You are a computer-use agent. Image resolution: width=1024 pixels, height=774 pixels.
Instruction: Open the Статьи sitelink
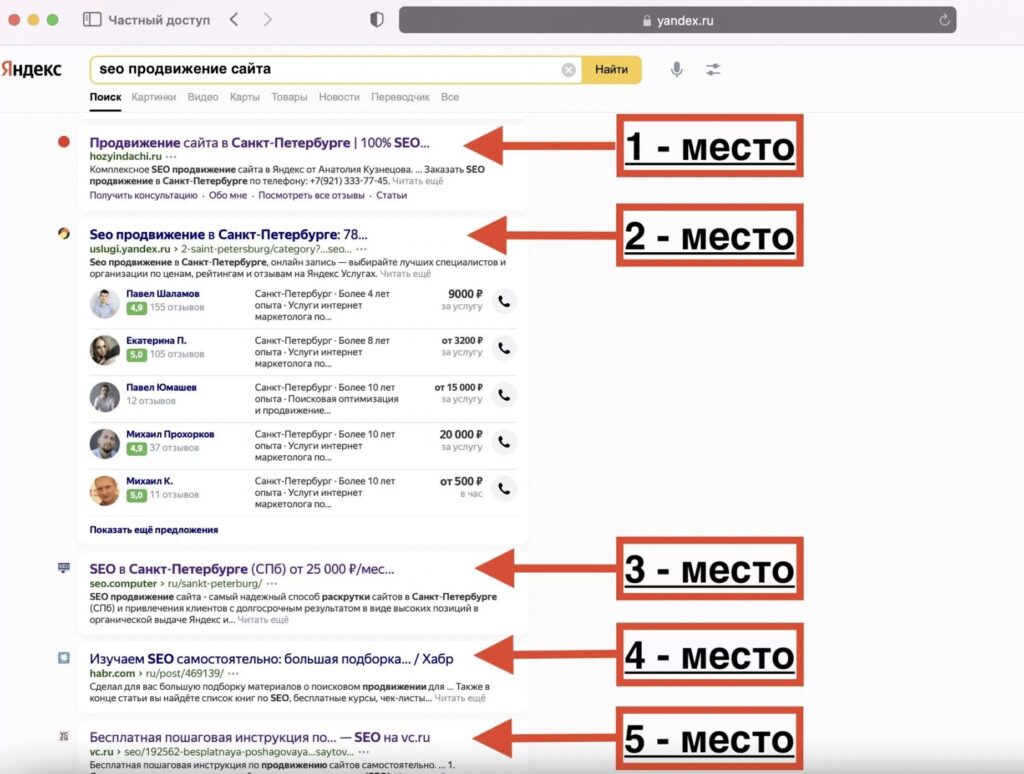click(391, 195)
